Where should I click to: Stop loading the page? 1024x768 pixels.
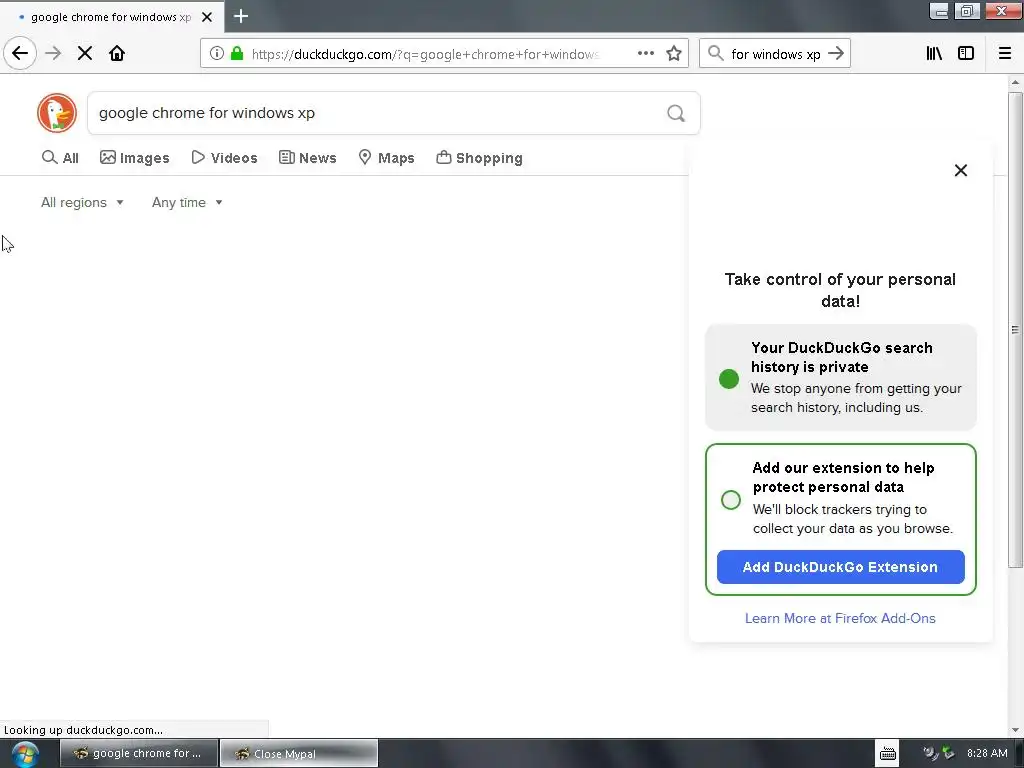pyautogui.click(x=85, y=53)
